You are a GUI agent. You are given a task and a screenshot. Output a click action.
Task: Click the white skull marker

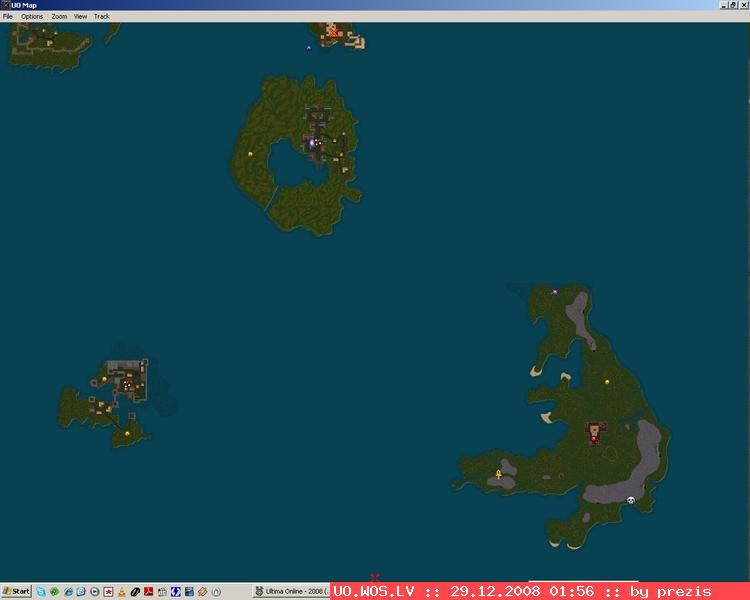click(x=630, y=500)
